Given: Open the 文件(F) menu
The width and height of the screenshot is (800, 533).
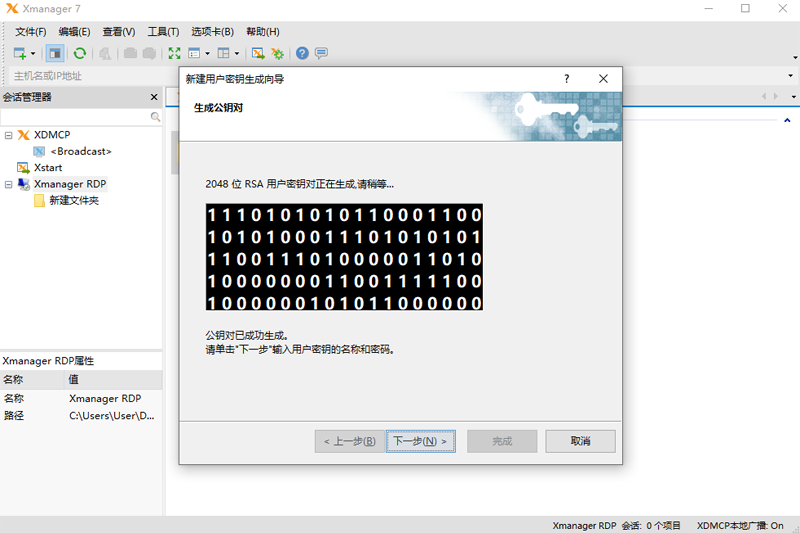Looking at the screenshot, I should point(31,32).
